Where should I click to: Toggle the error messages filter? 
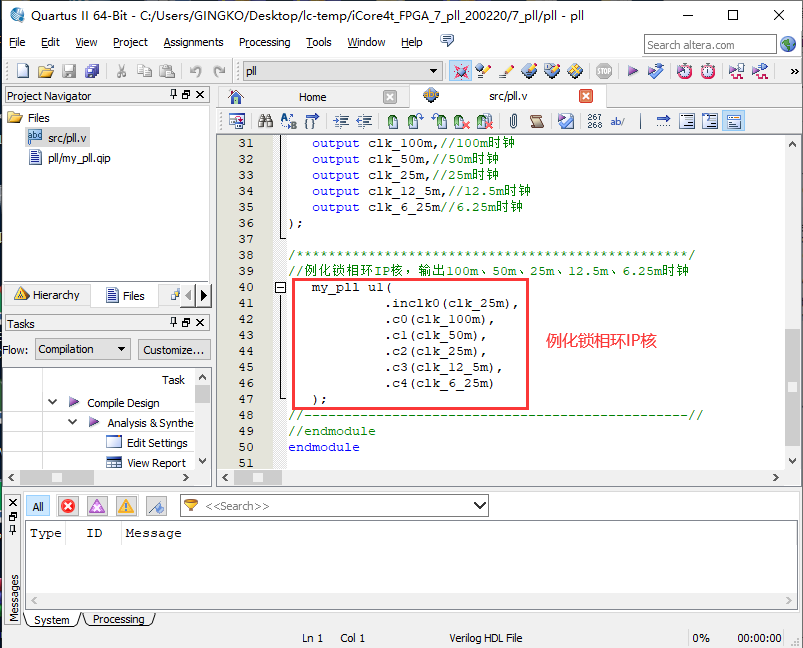pyautogui.click(x=67, y=506)
